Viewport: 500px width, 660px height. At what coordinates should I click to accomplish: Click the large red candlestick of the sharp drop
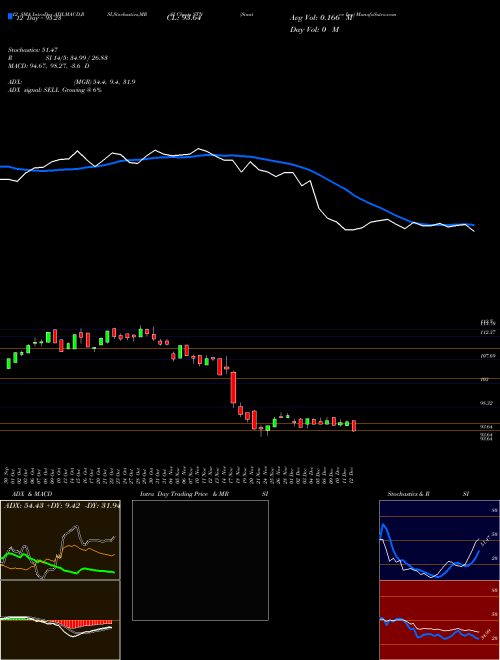233,388
